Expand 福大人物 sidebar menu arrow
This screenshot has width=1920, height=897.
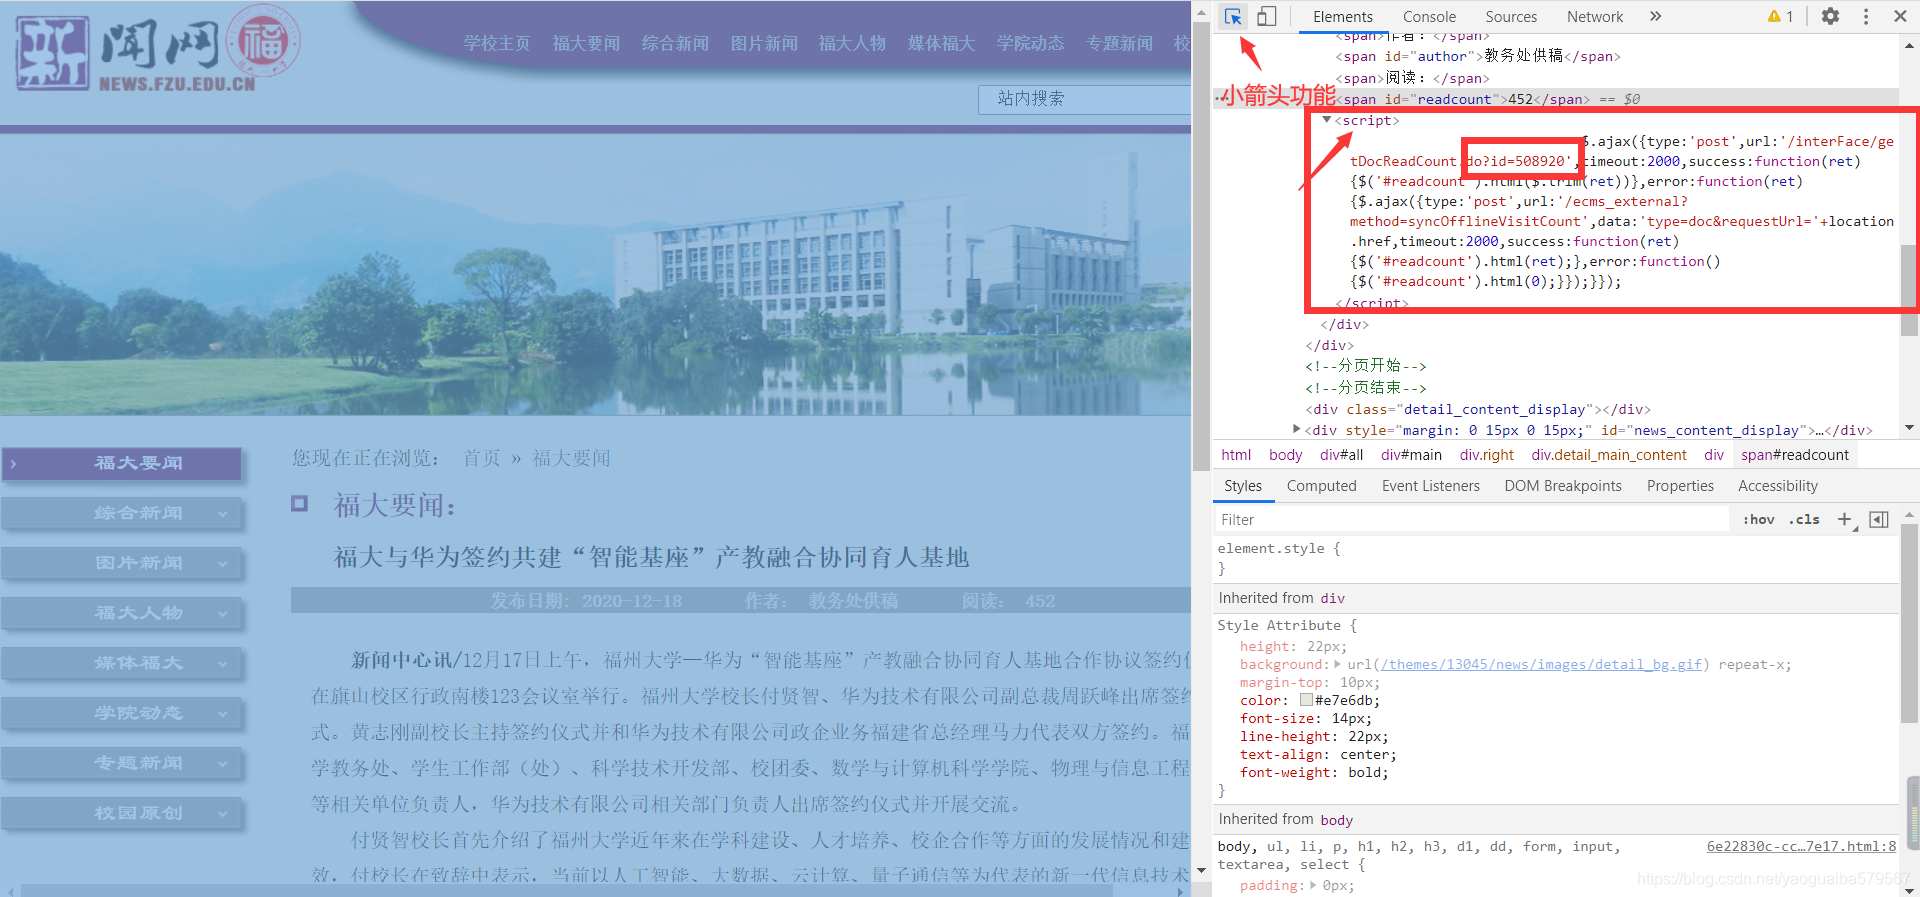222,613
